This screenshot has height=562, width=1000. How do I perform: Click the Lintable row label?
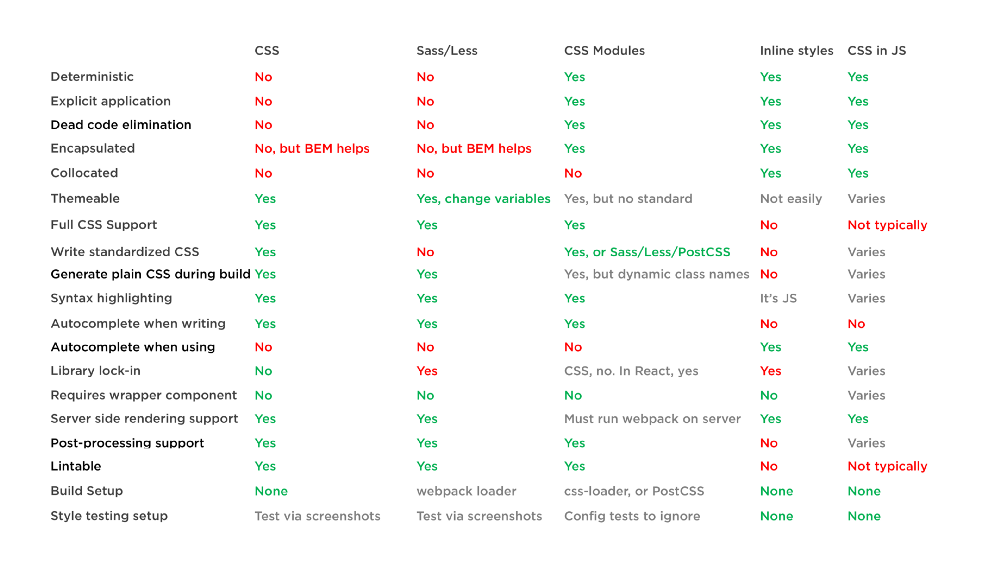click(x=76, y=466)
